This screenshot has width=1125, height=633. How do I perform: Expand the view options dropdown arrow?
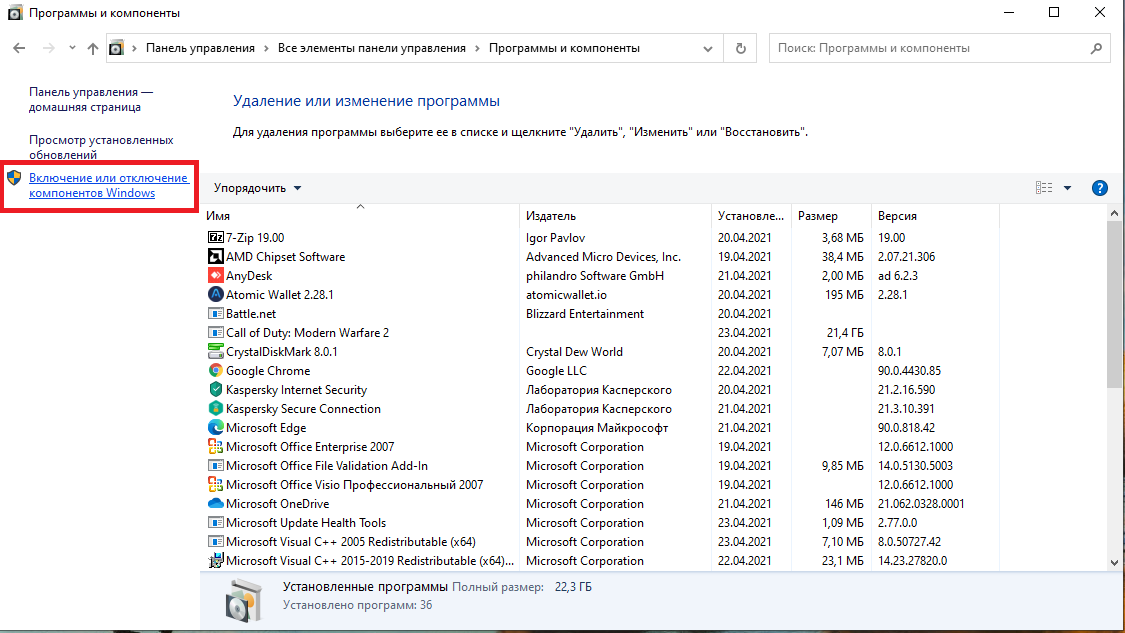[x=1067, y=188]
